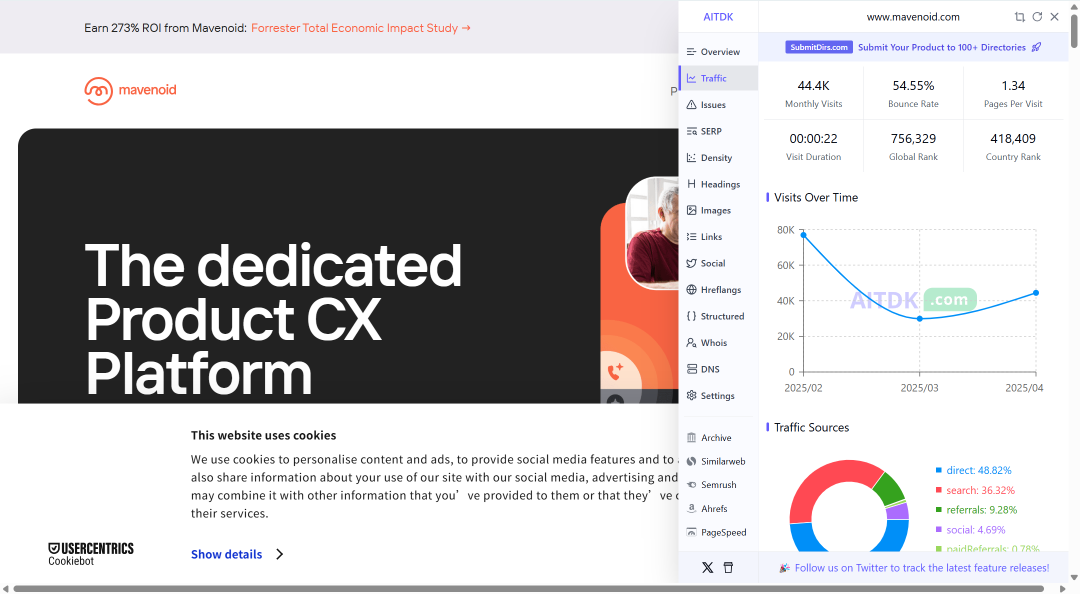Click the elderly man photo thumbnail
1080x594 pixels.
click(652, 232)
